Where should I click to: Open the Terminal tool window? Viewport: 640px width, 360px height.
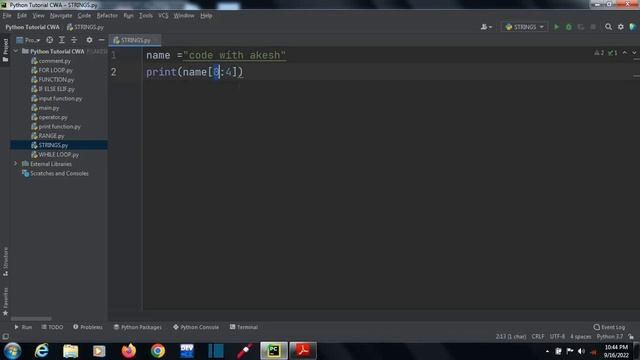(244, 327)
